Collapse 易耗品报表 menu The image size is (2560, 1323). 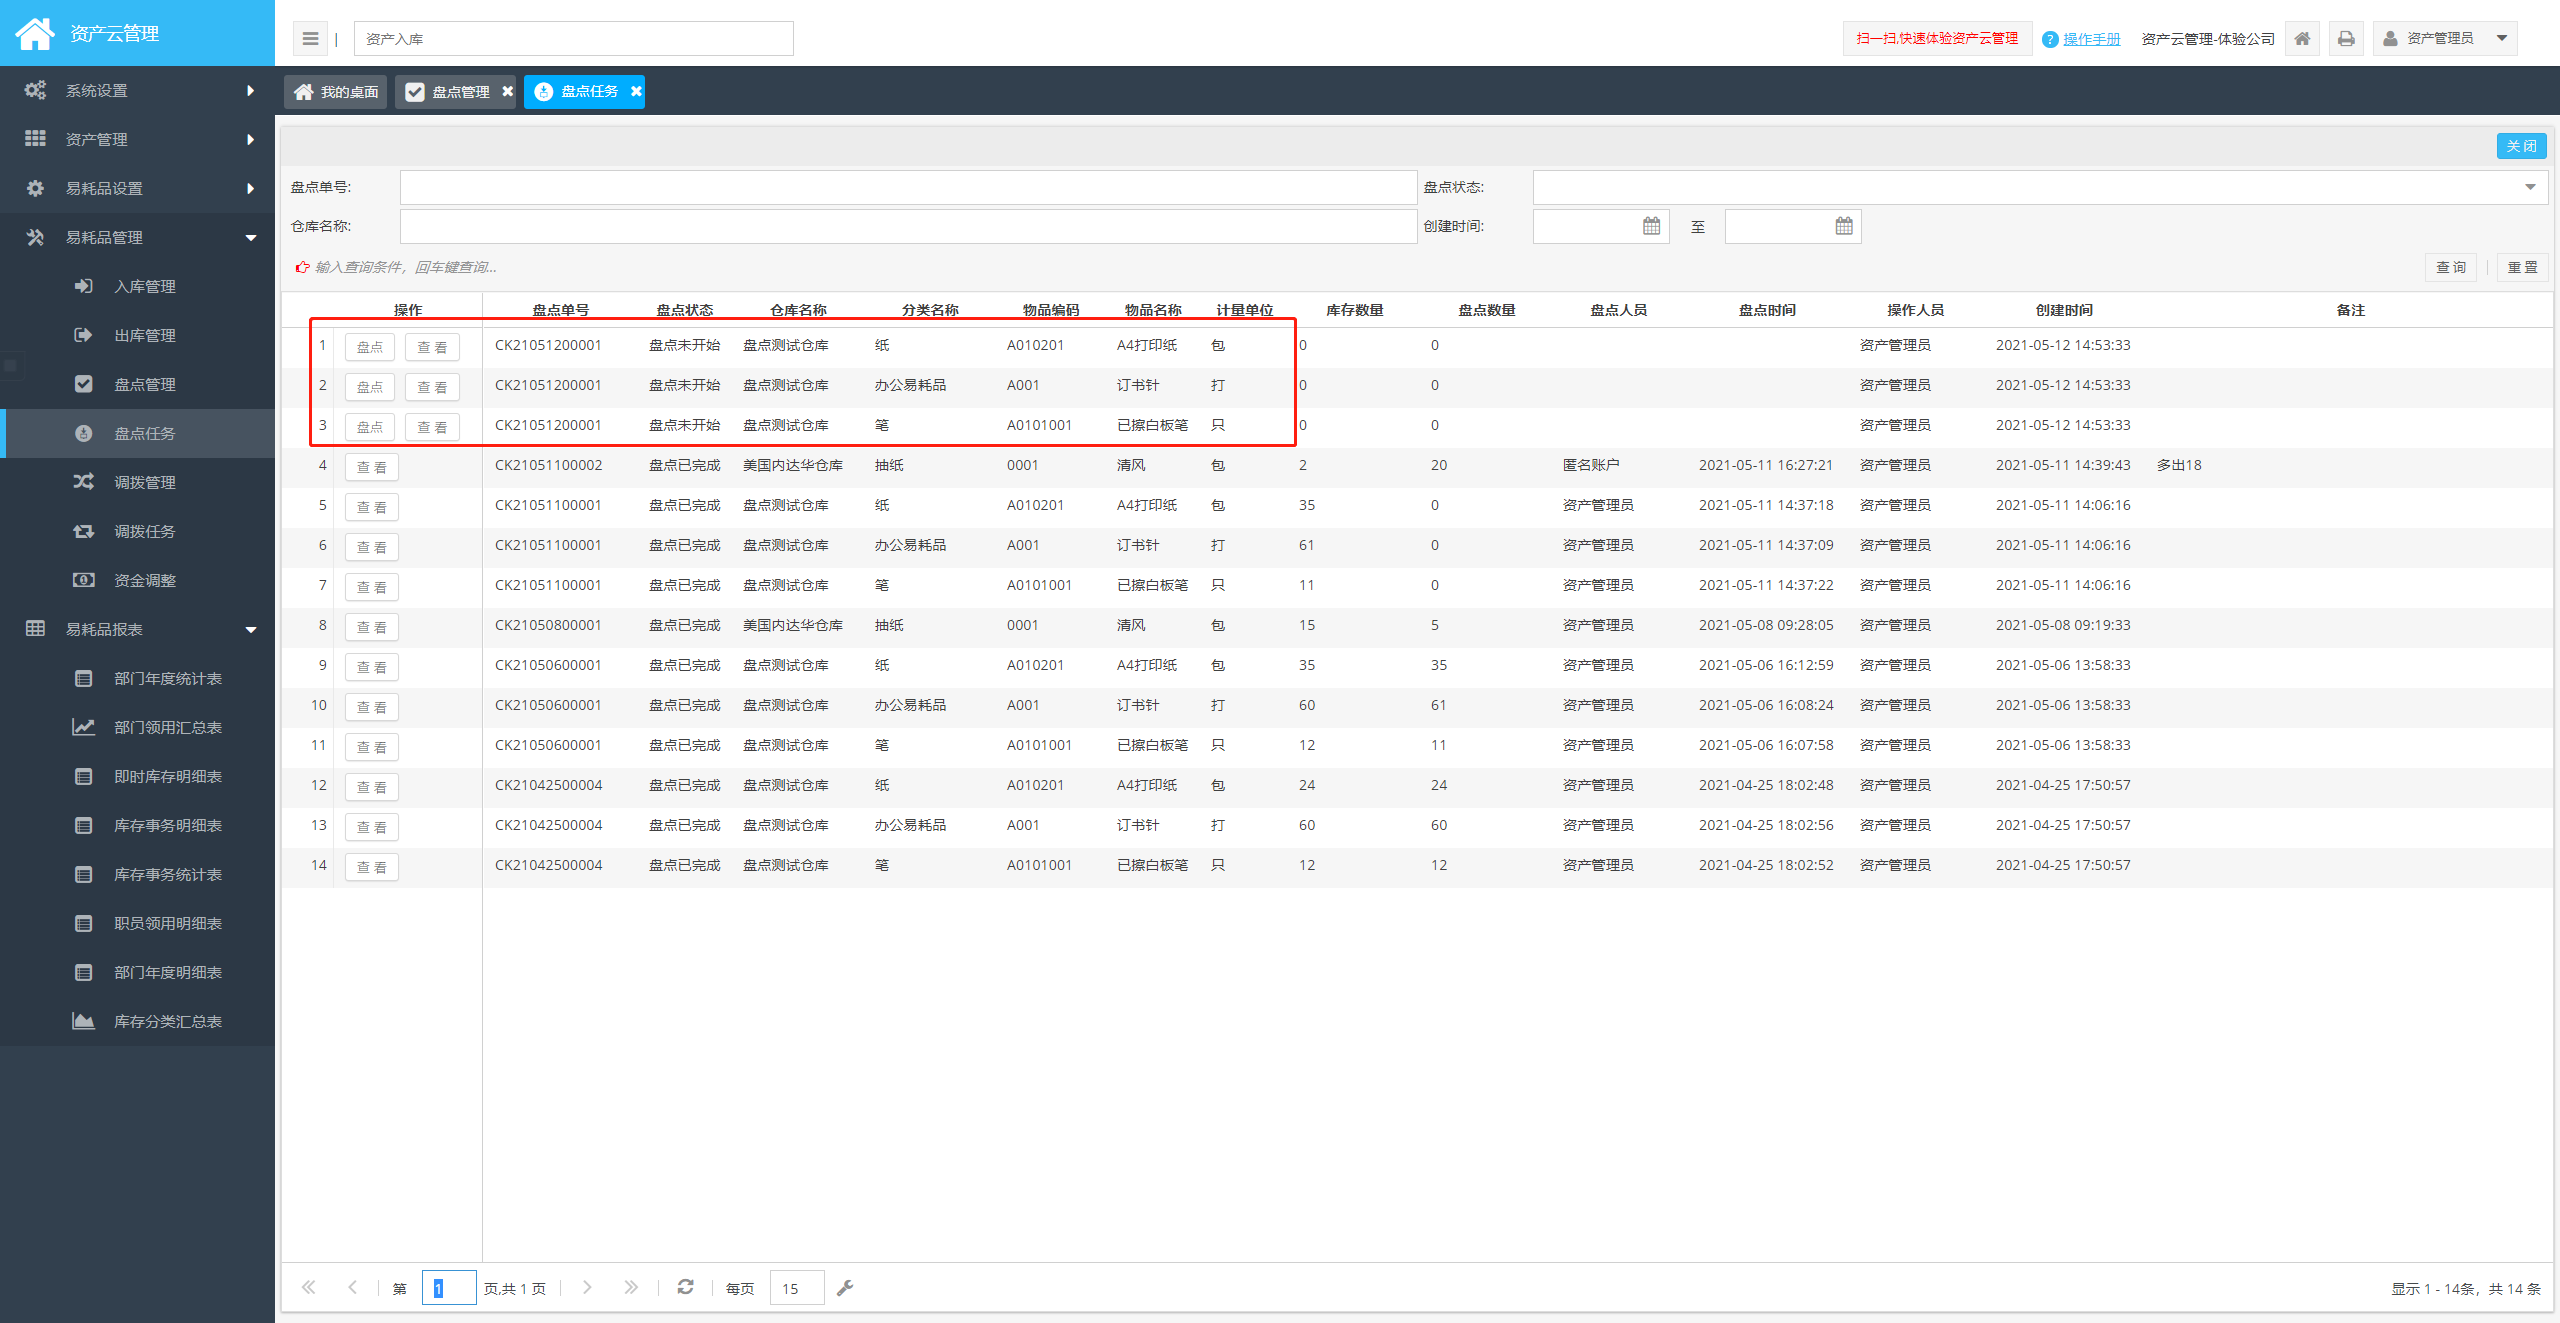coord(137,629)
